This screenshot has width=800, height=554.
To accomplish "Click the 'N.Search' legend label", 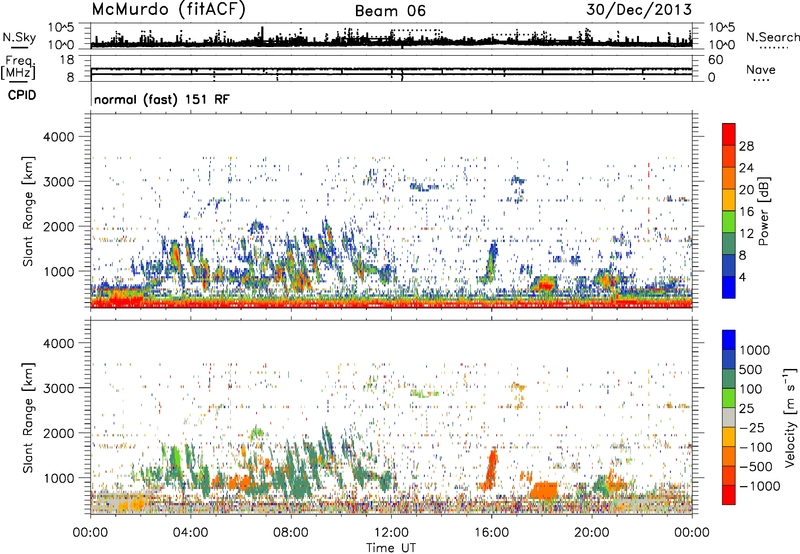I will coord(772,37).
